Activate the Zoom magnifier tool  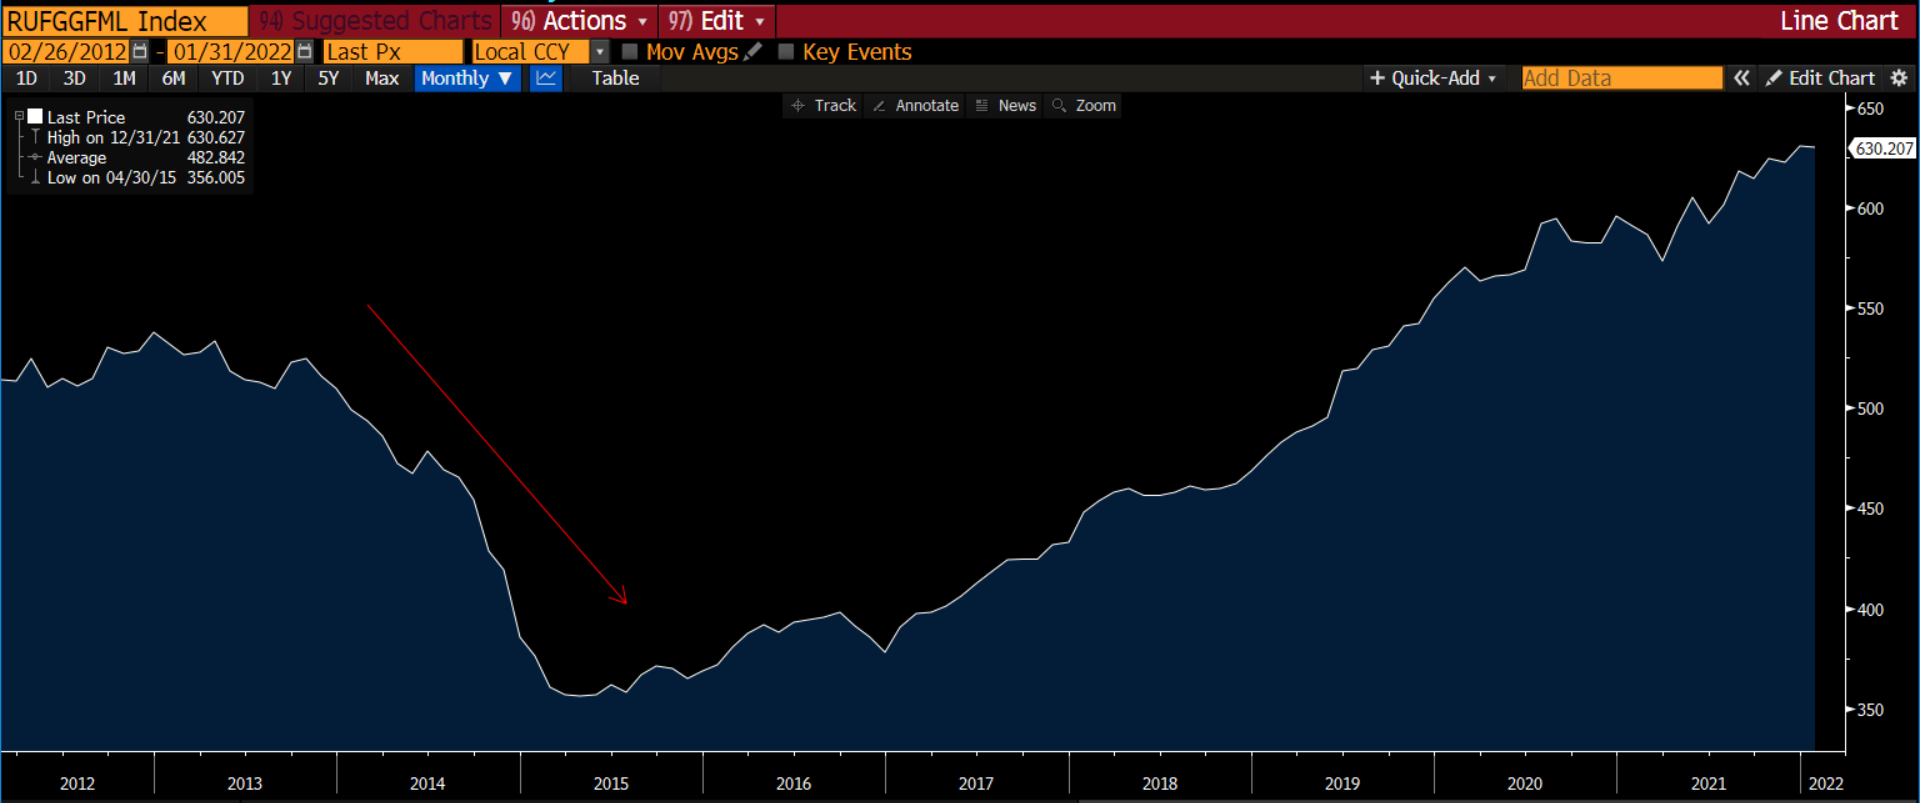[1084, 105]
